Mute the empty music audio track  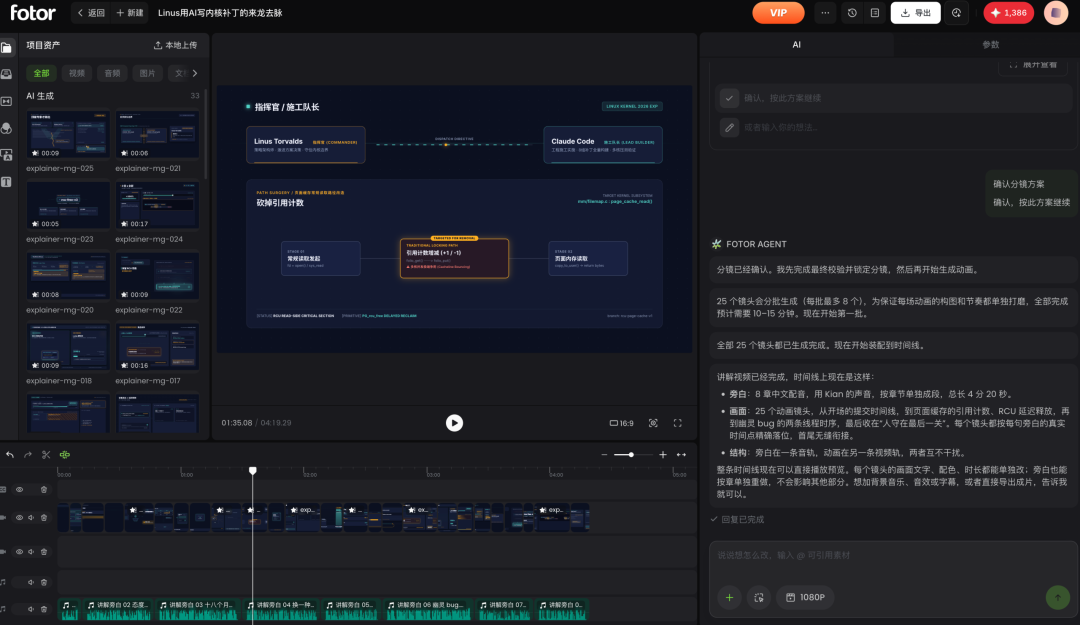click(x=31, y=582)
